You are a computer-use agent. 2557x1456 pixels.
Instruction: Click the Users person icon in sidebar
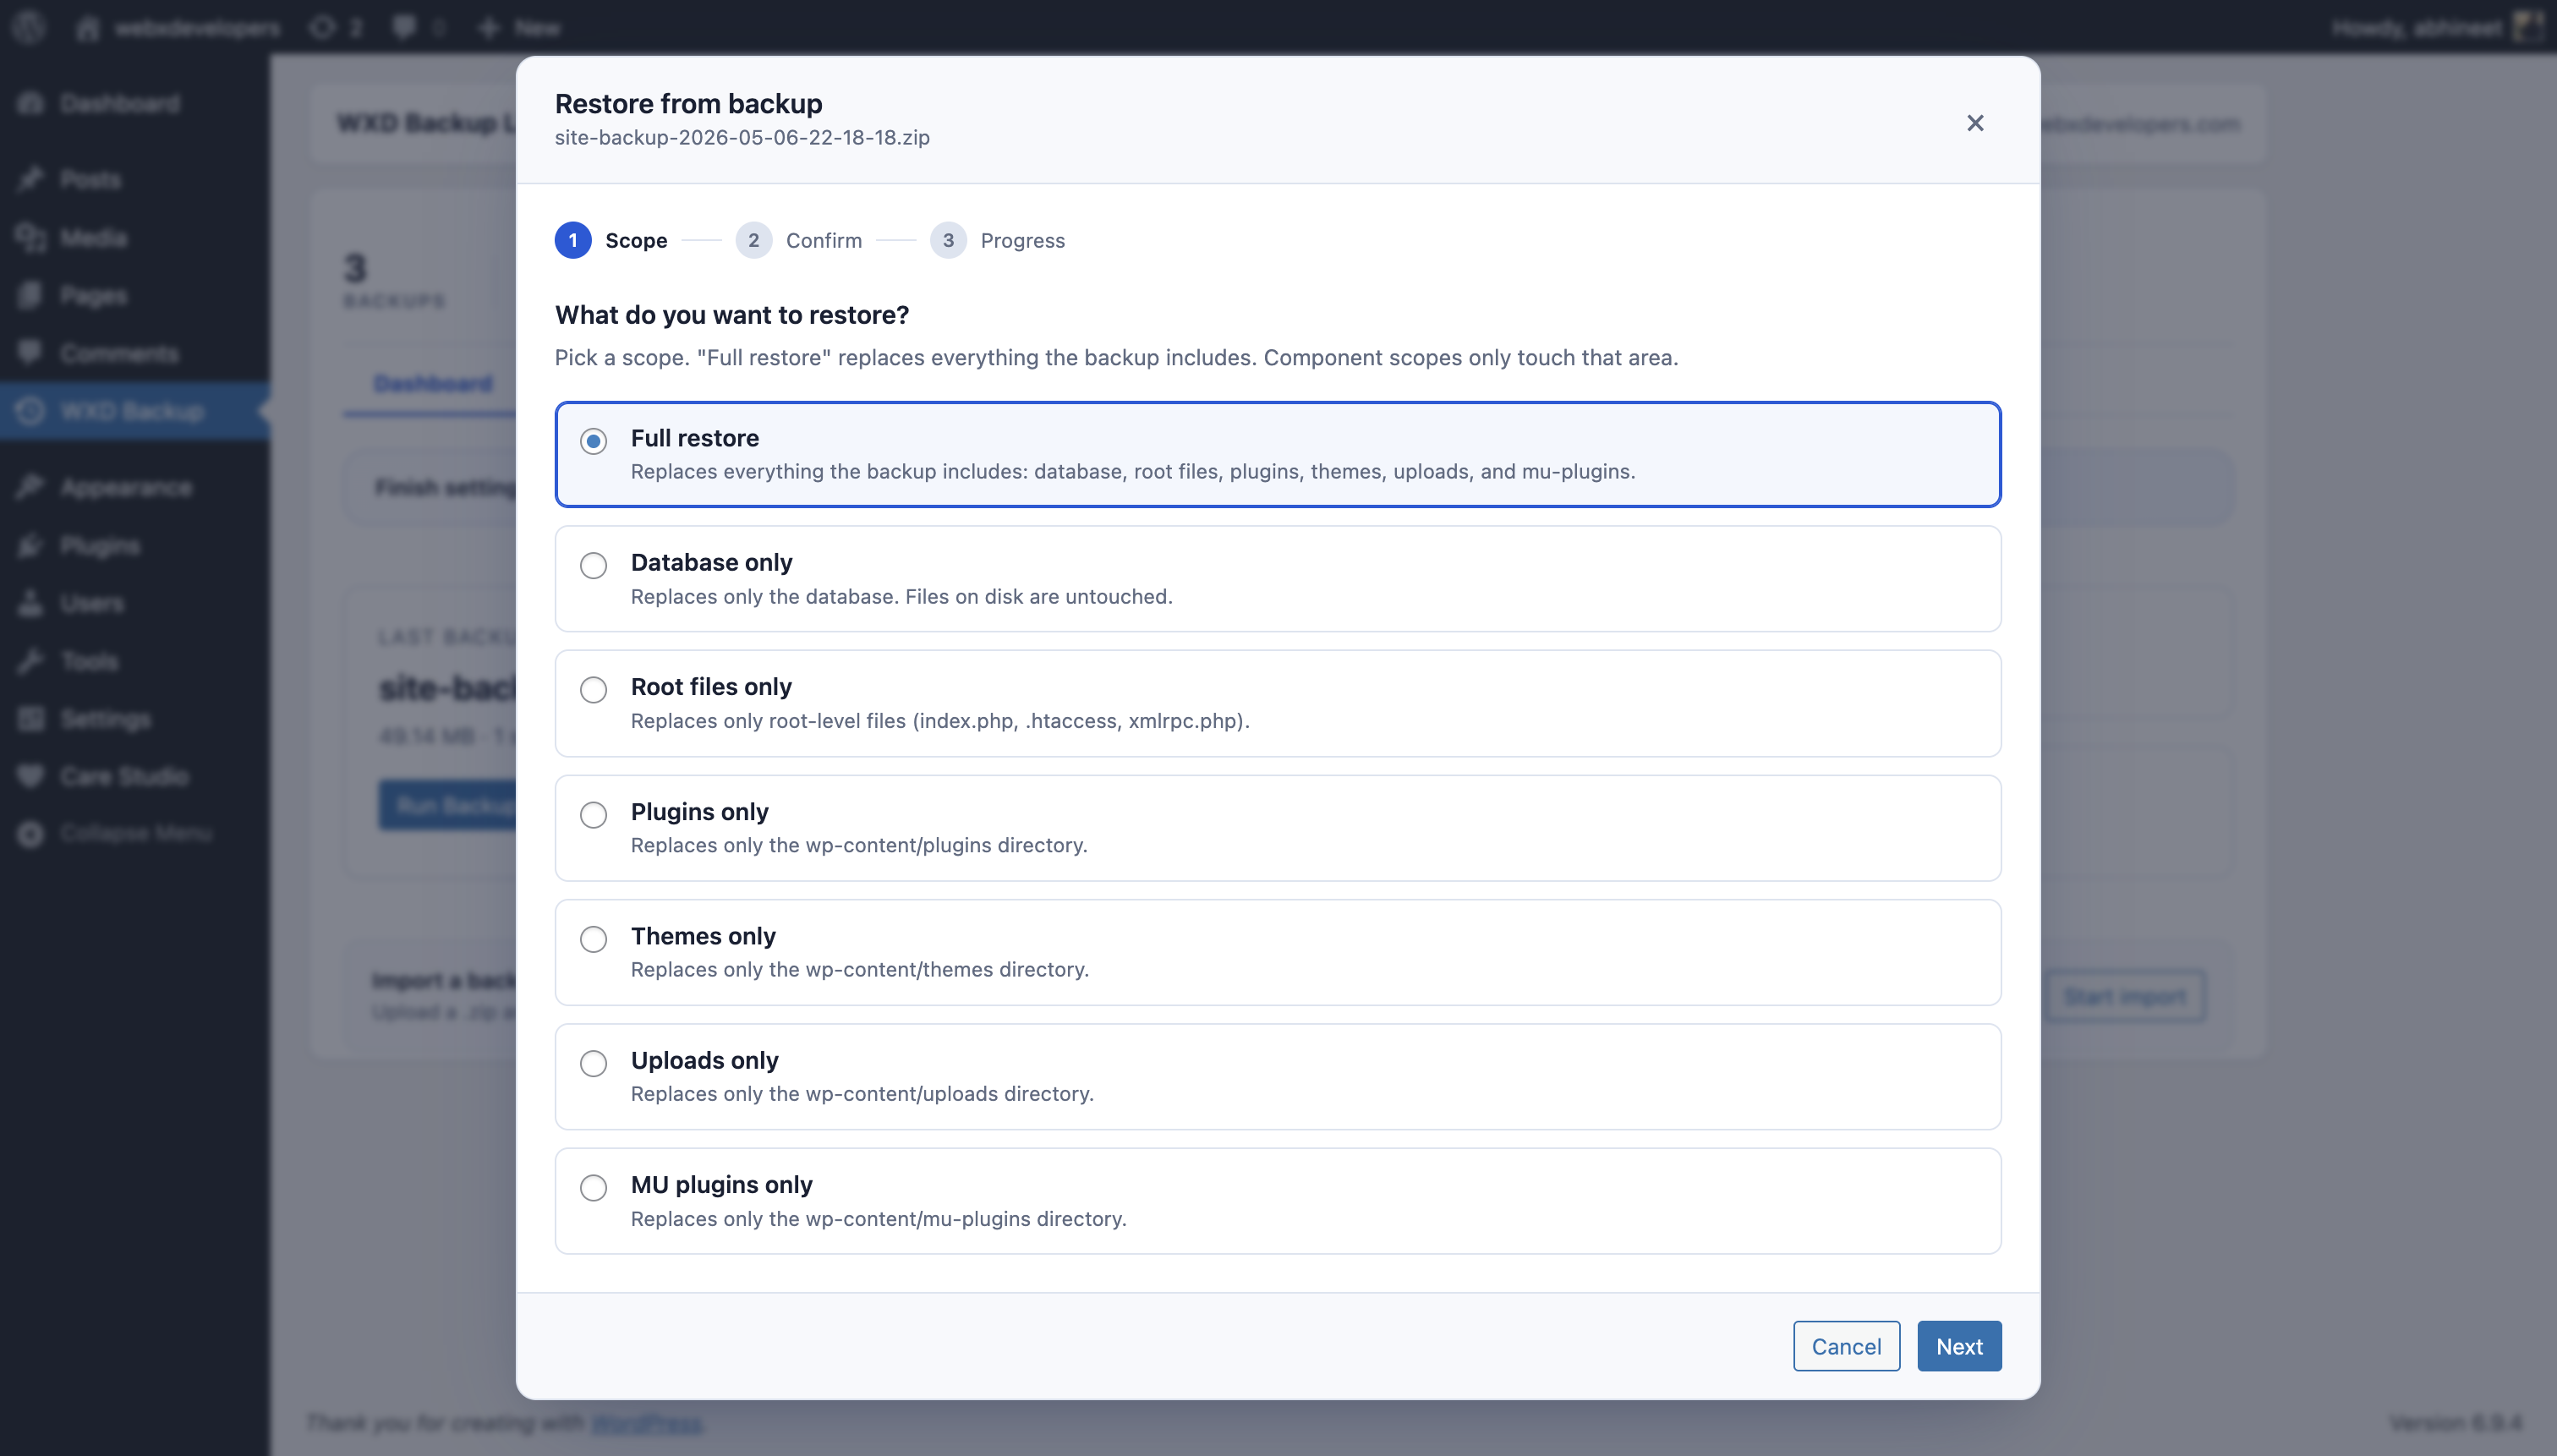tap(30, 603)
